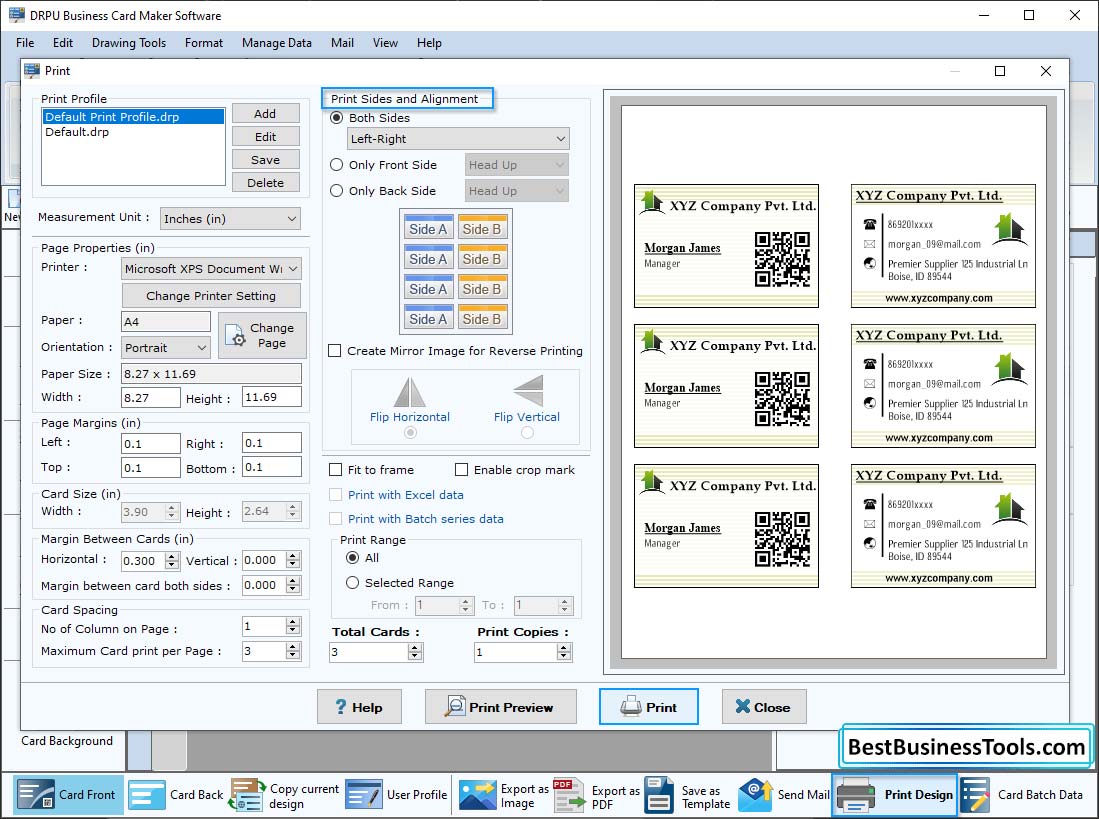The height and width of the screenshot is (819, 1099).
Task: Click the top-left card preview thumbnail
Action: [726, 246]
